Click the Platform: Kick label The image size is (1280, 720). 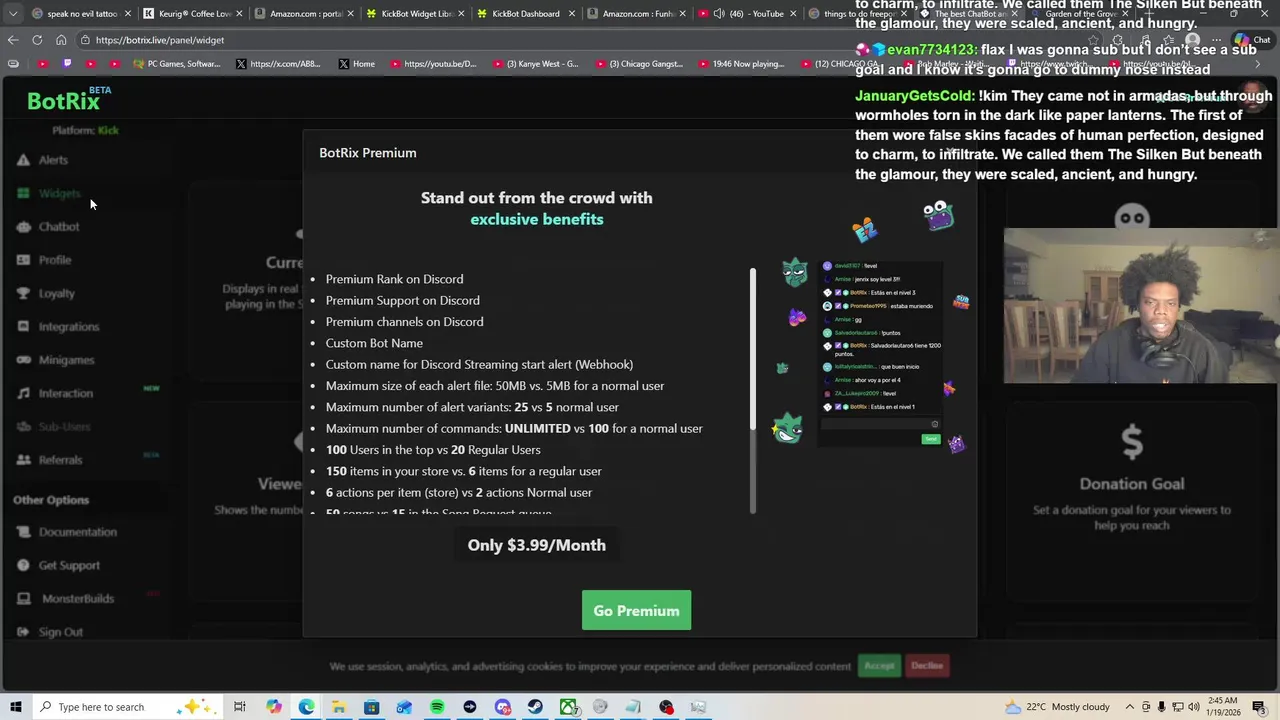pos(85,130)
